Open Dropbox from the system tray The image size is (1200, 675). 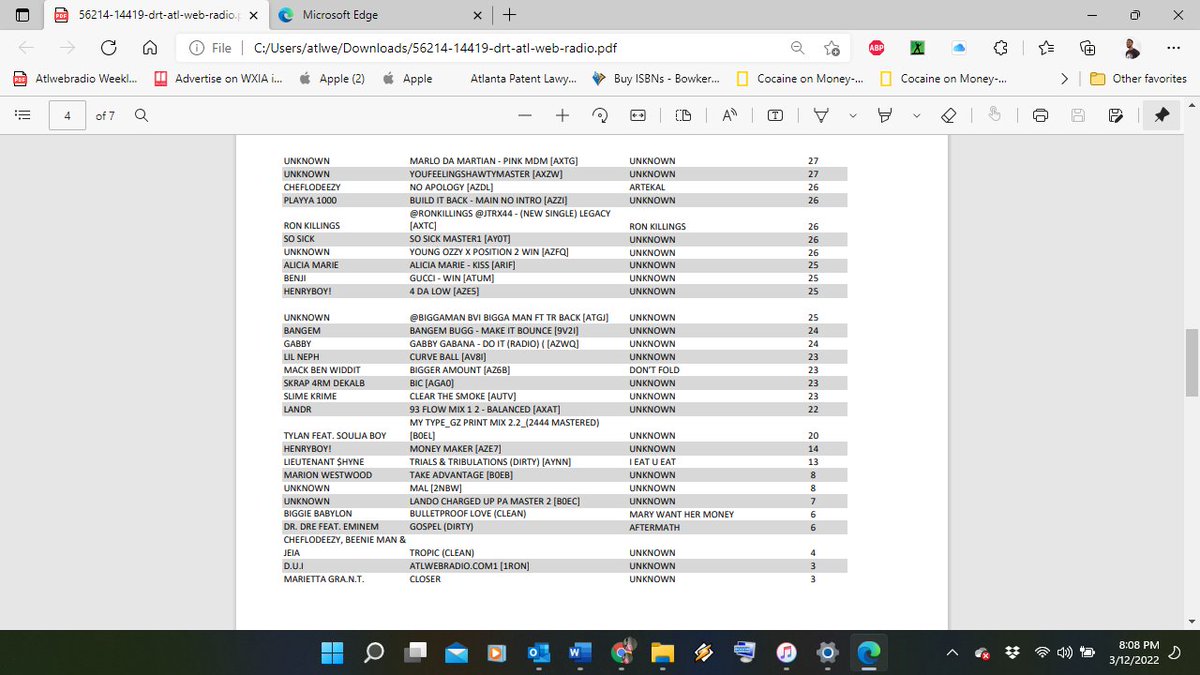[1013, 653]
